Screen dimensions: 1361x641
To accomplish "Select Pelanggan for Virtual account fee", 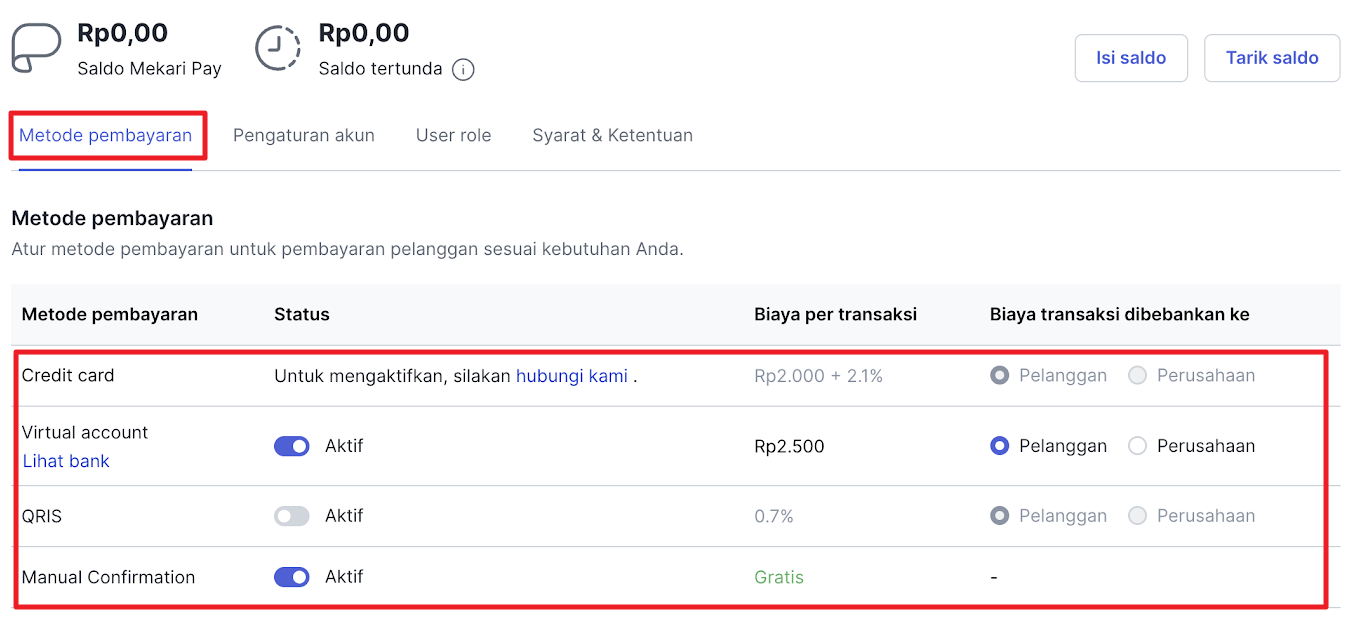I will pyautogui.click(x=999, y=446).
